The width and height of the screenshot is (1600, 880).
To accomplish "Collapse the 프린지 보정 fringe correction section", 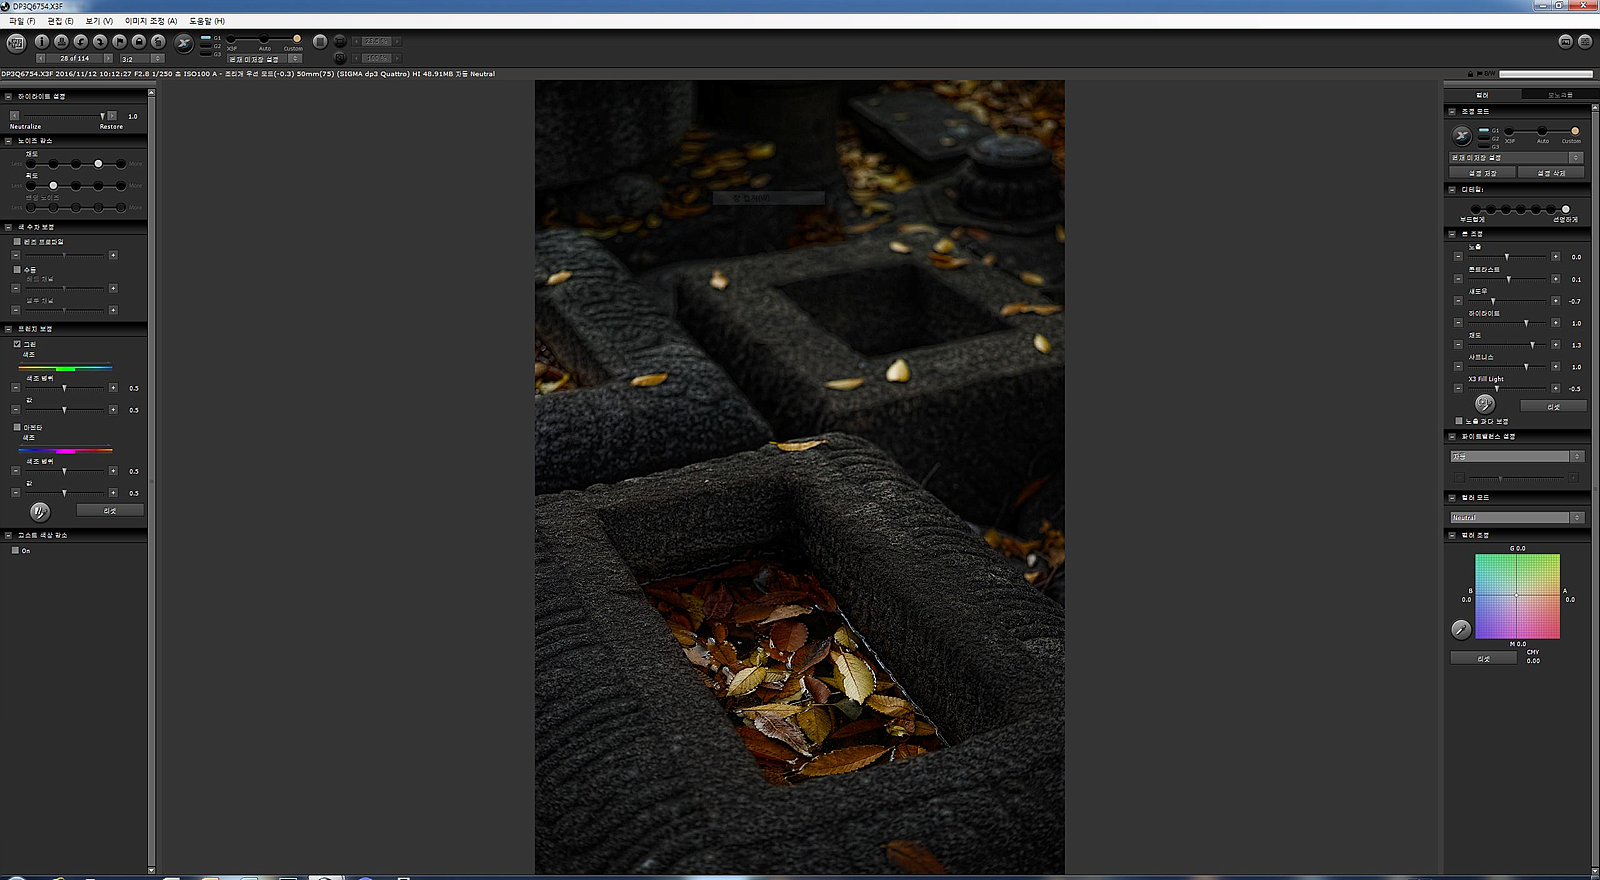I will tap(9, 329).
